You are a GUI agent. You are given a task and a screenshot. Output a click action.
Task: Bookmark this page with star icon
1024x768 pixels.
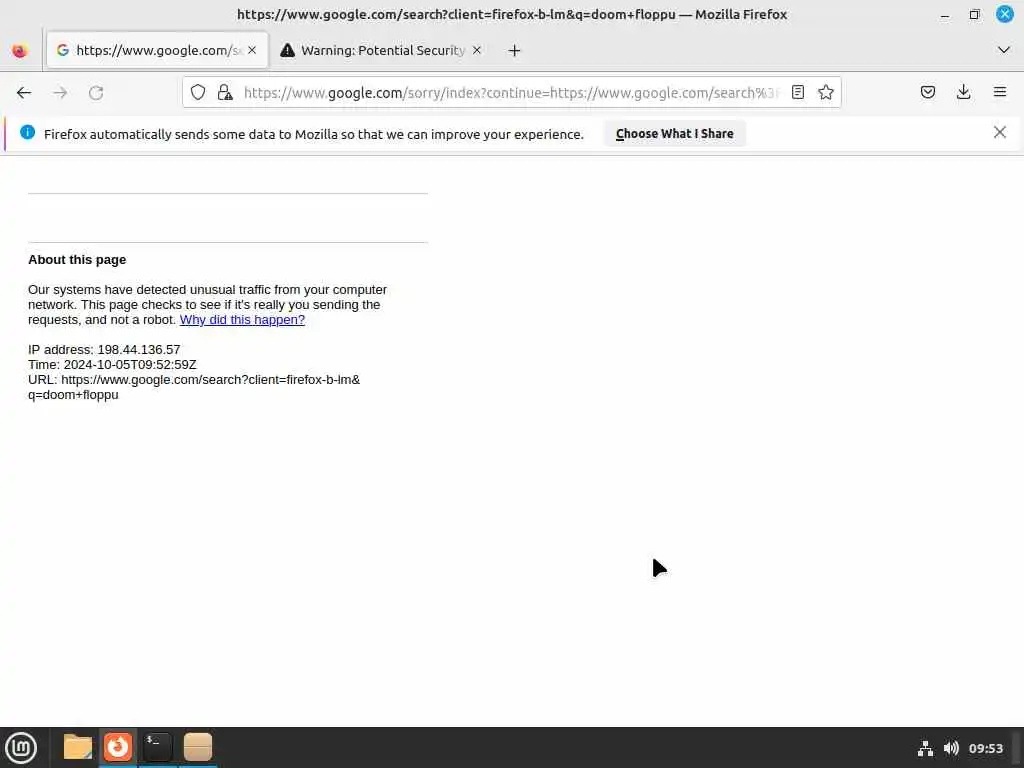pyautogui.click(x=825, y=93)
